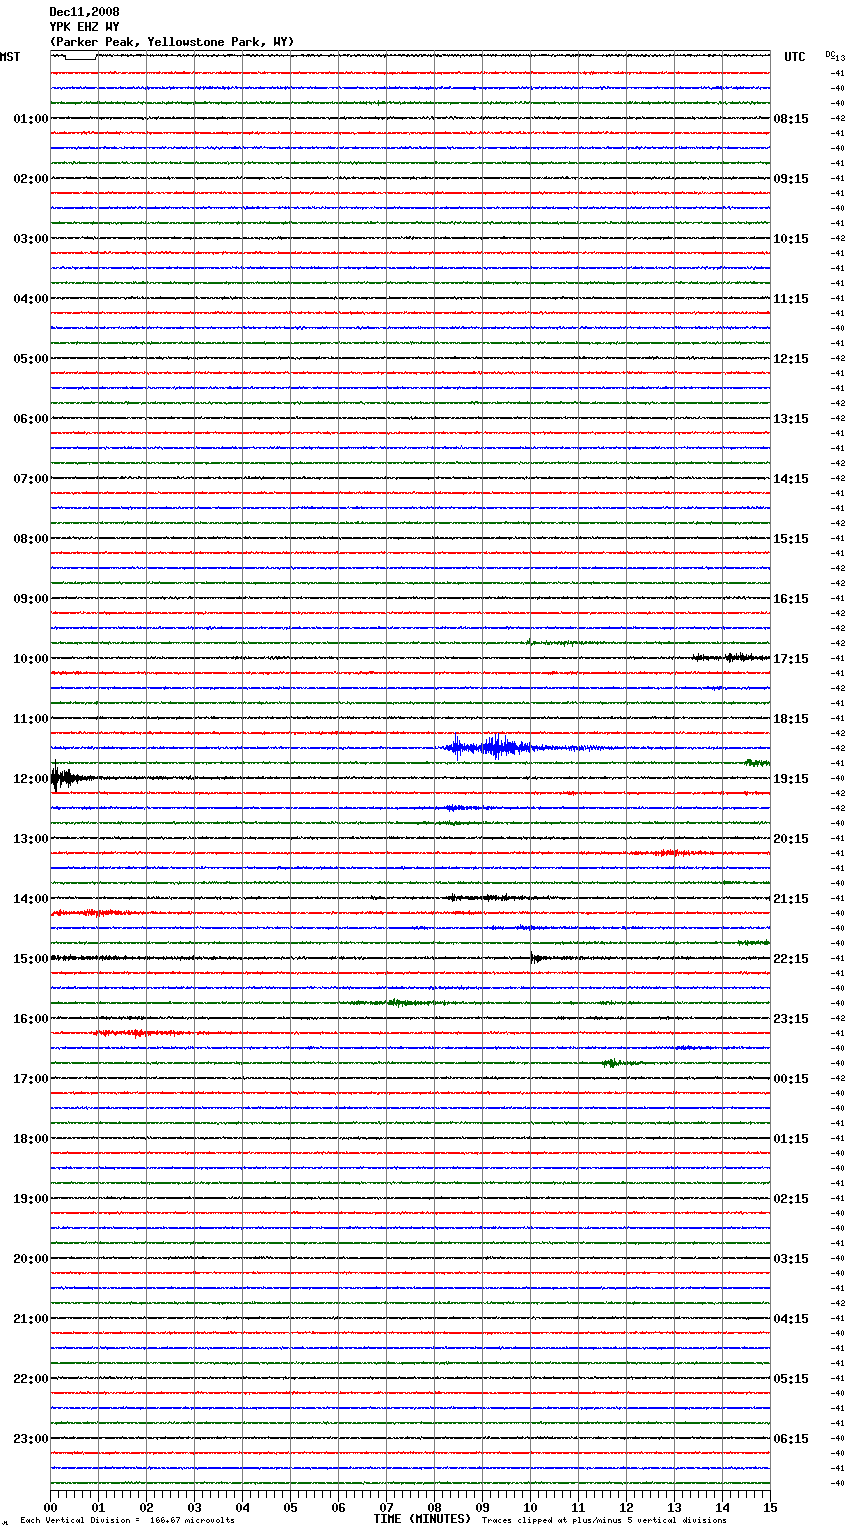Click the "16:15" UTC time label

coord(791,599)
